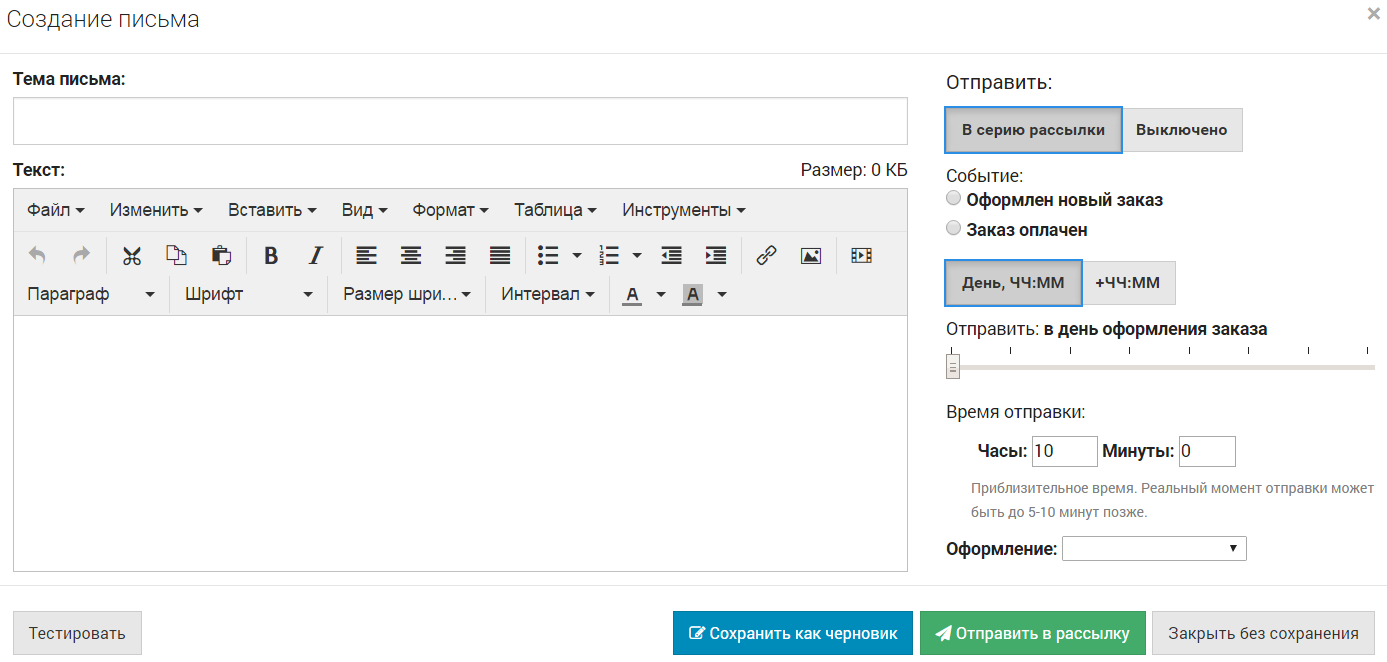Click the Increase indent icon

click(715, 255)
